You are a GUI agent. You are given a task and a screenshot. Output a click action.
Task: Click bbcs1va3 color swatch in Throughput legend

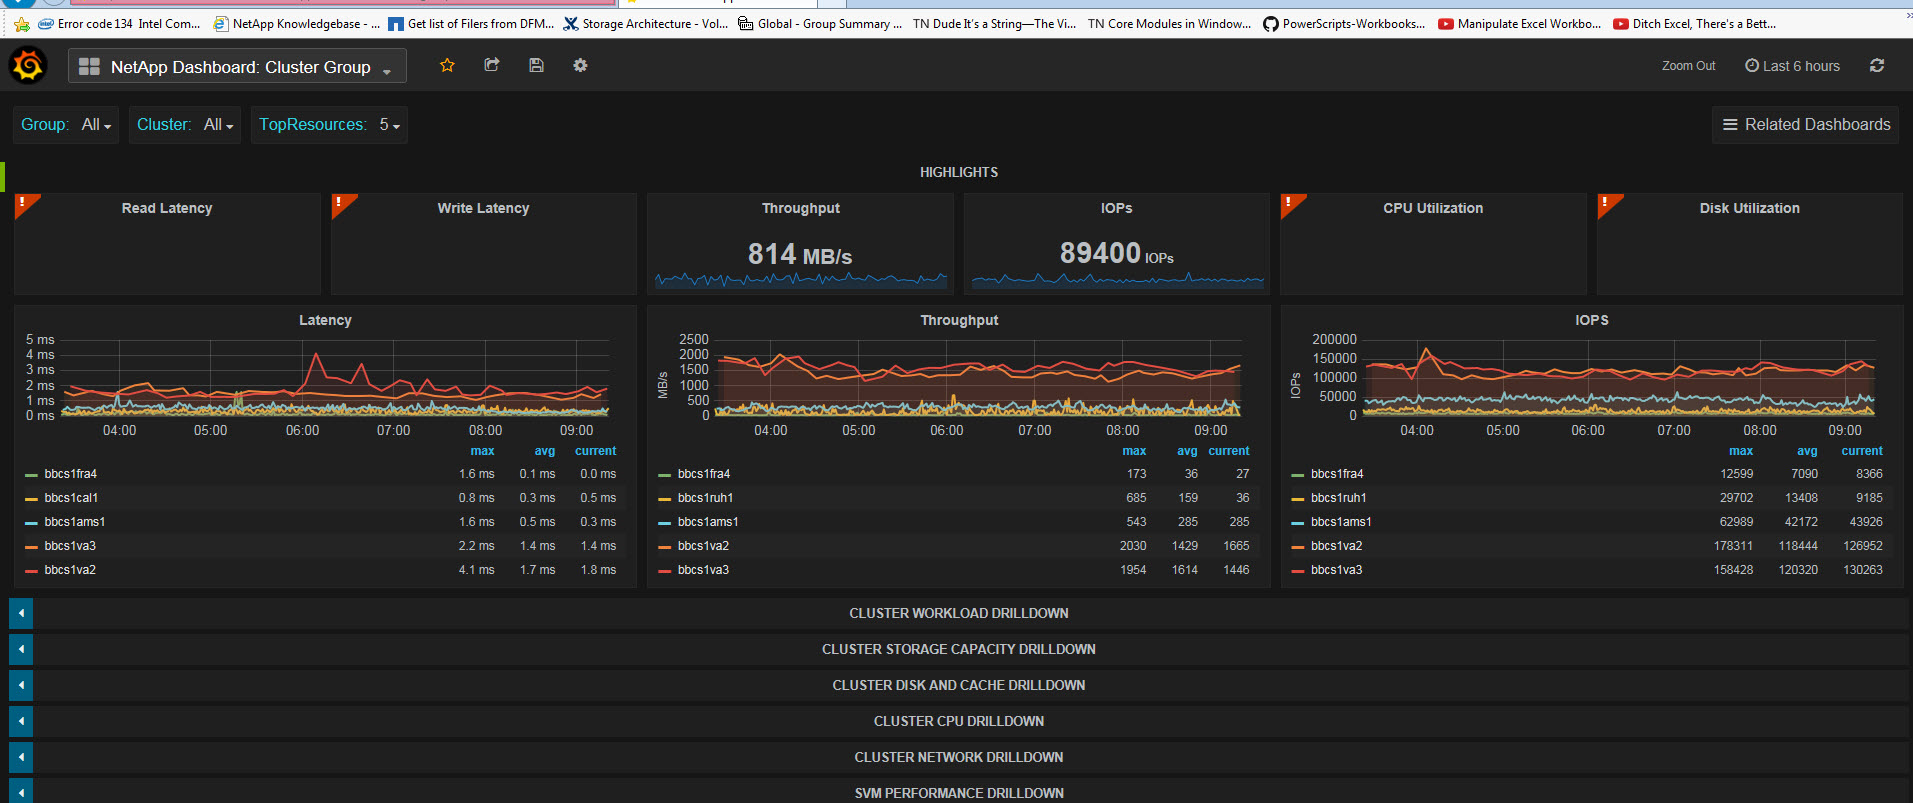(x=664, y=571)
